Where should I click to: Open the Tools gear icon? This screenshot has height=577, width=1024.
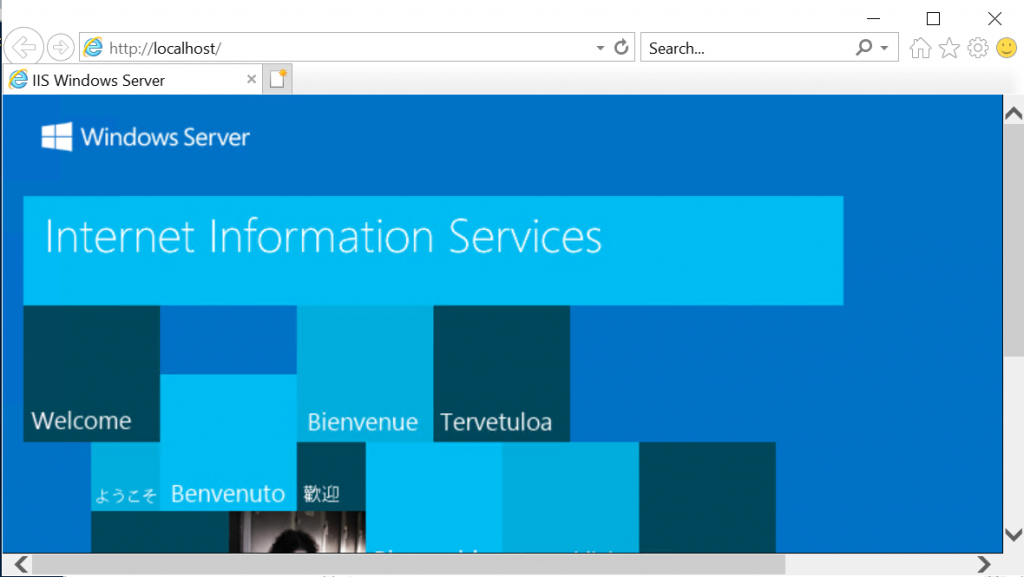(x=978, y=48)
